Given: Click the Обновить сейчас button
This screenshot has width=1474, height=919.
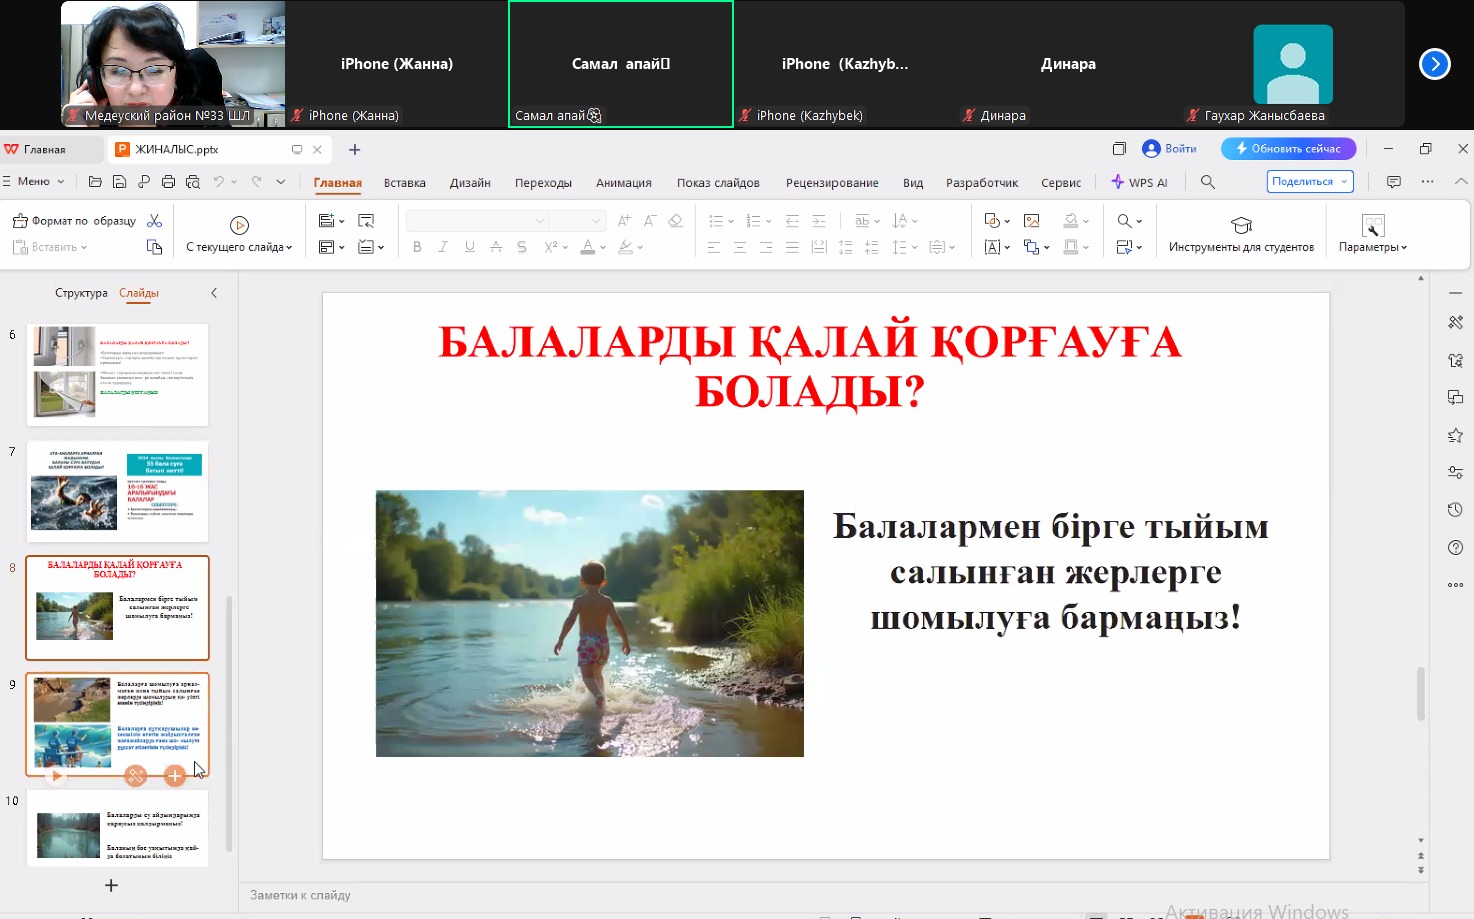Looking at the screenshot, I should (x=1288, y=149).
